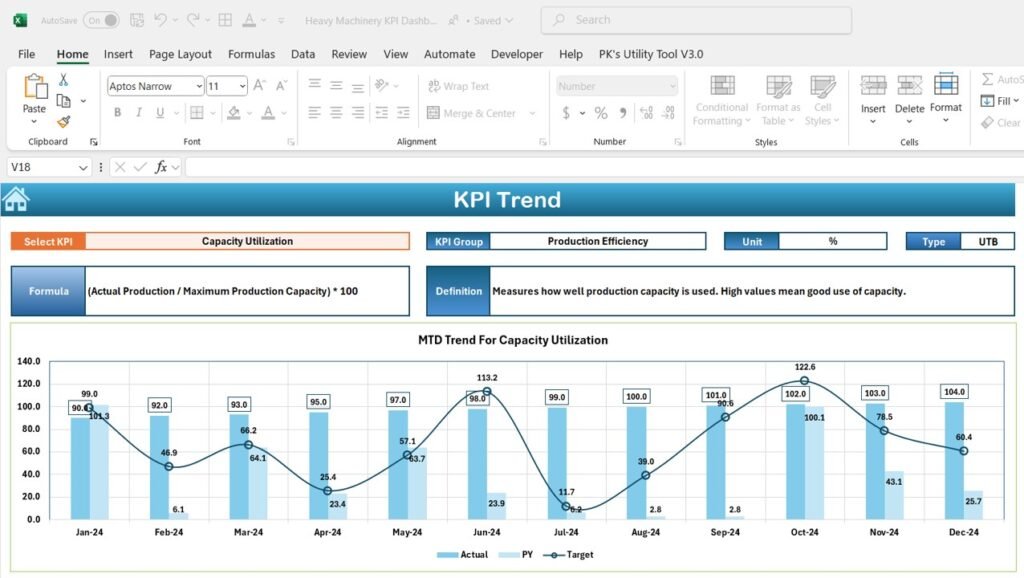Apply the Percent Style icon

600,112
